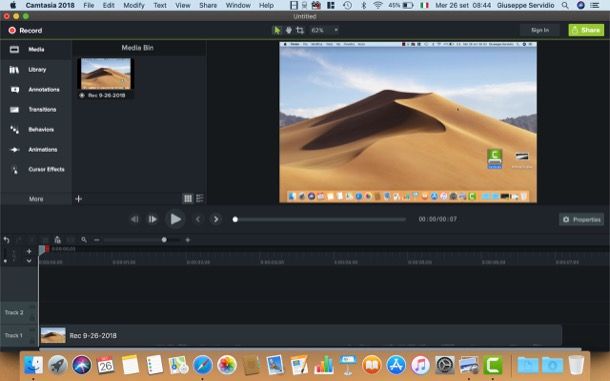This screenshot has width=610, height=381.
Task: Open the Modify menu
Action: pyautogui.click(x=134, y=5)
